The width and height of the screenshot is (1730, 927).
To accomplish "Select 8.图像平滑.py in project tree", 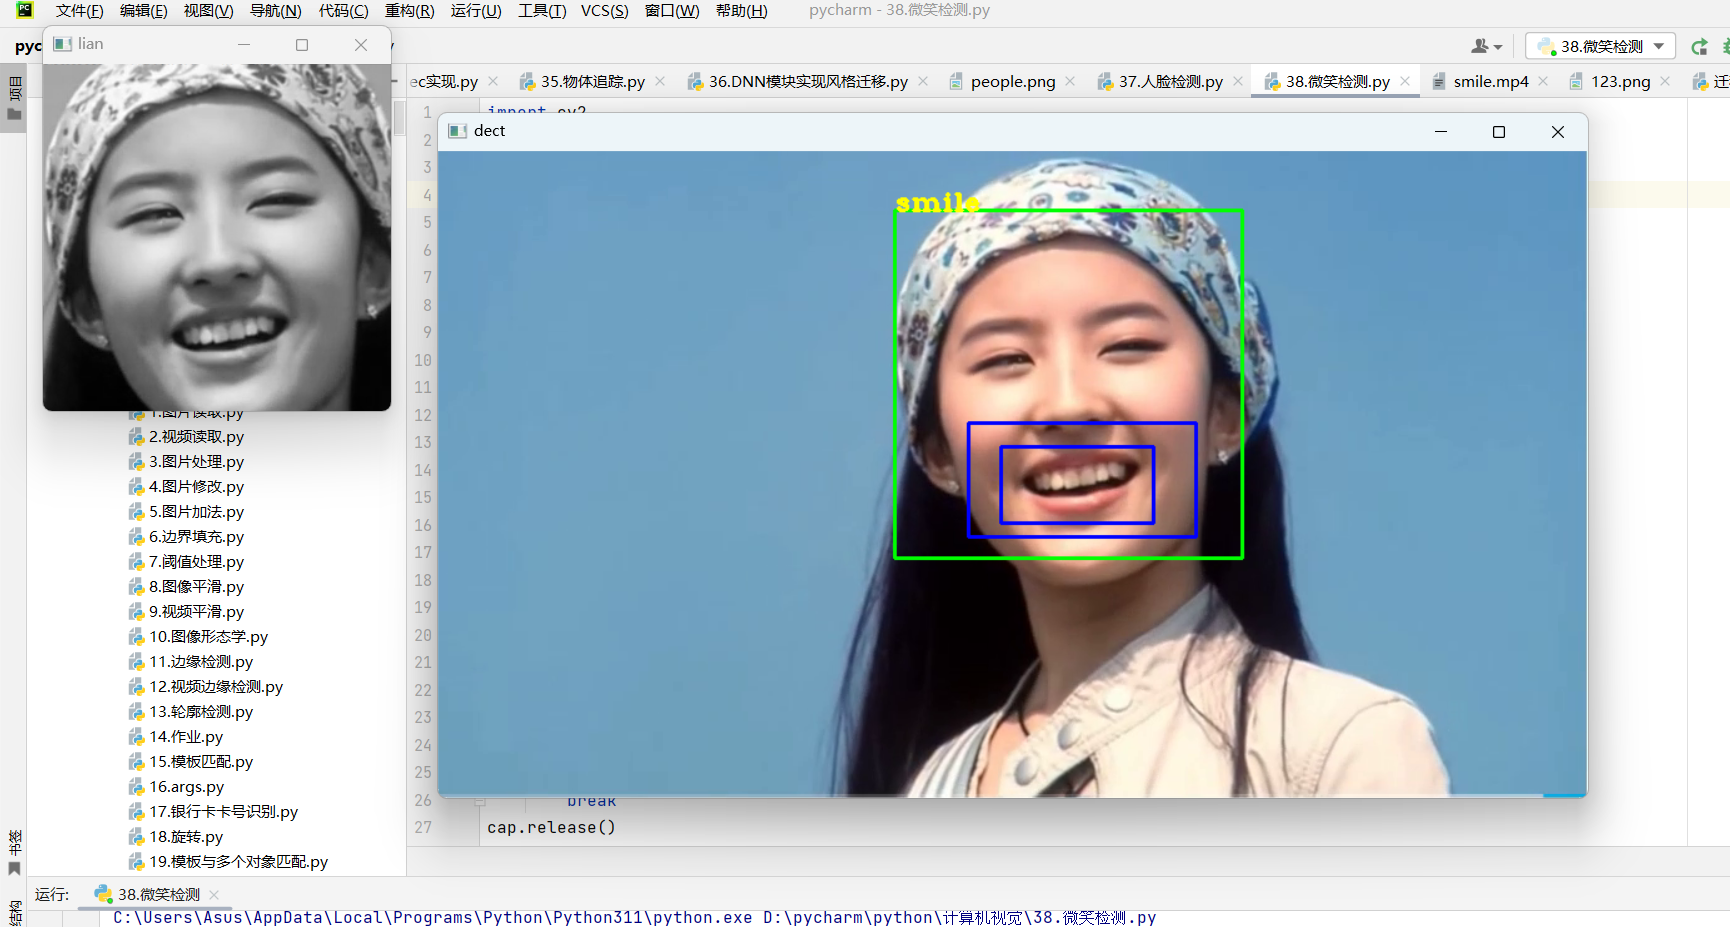I will [x=186, y=587].
